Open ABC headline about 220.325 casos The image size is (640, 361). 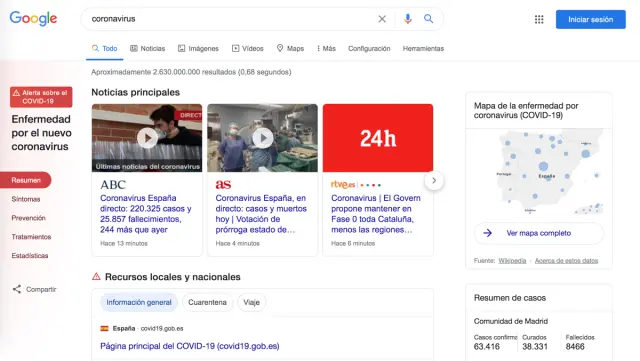[x=146, y=214]
